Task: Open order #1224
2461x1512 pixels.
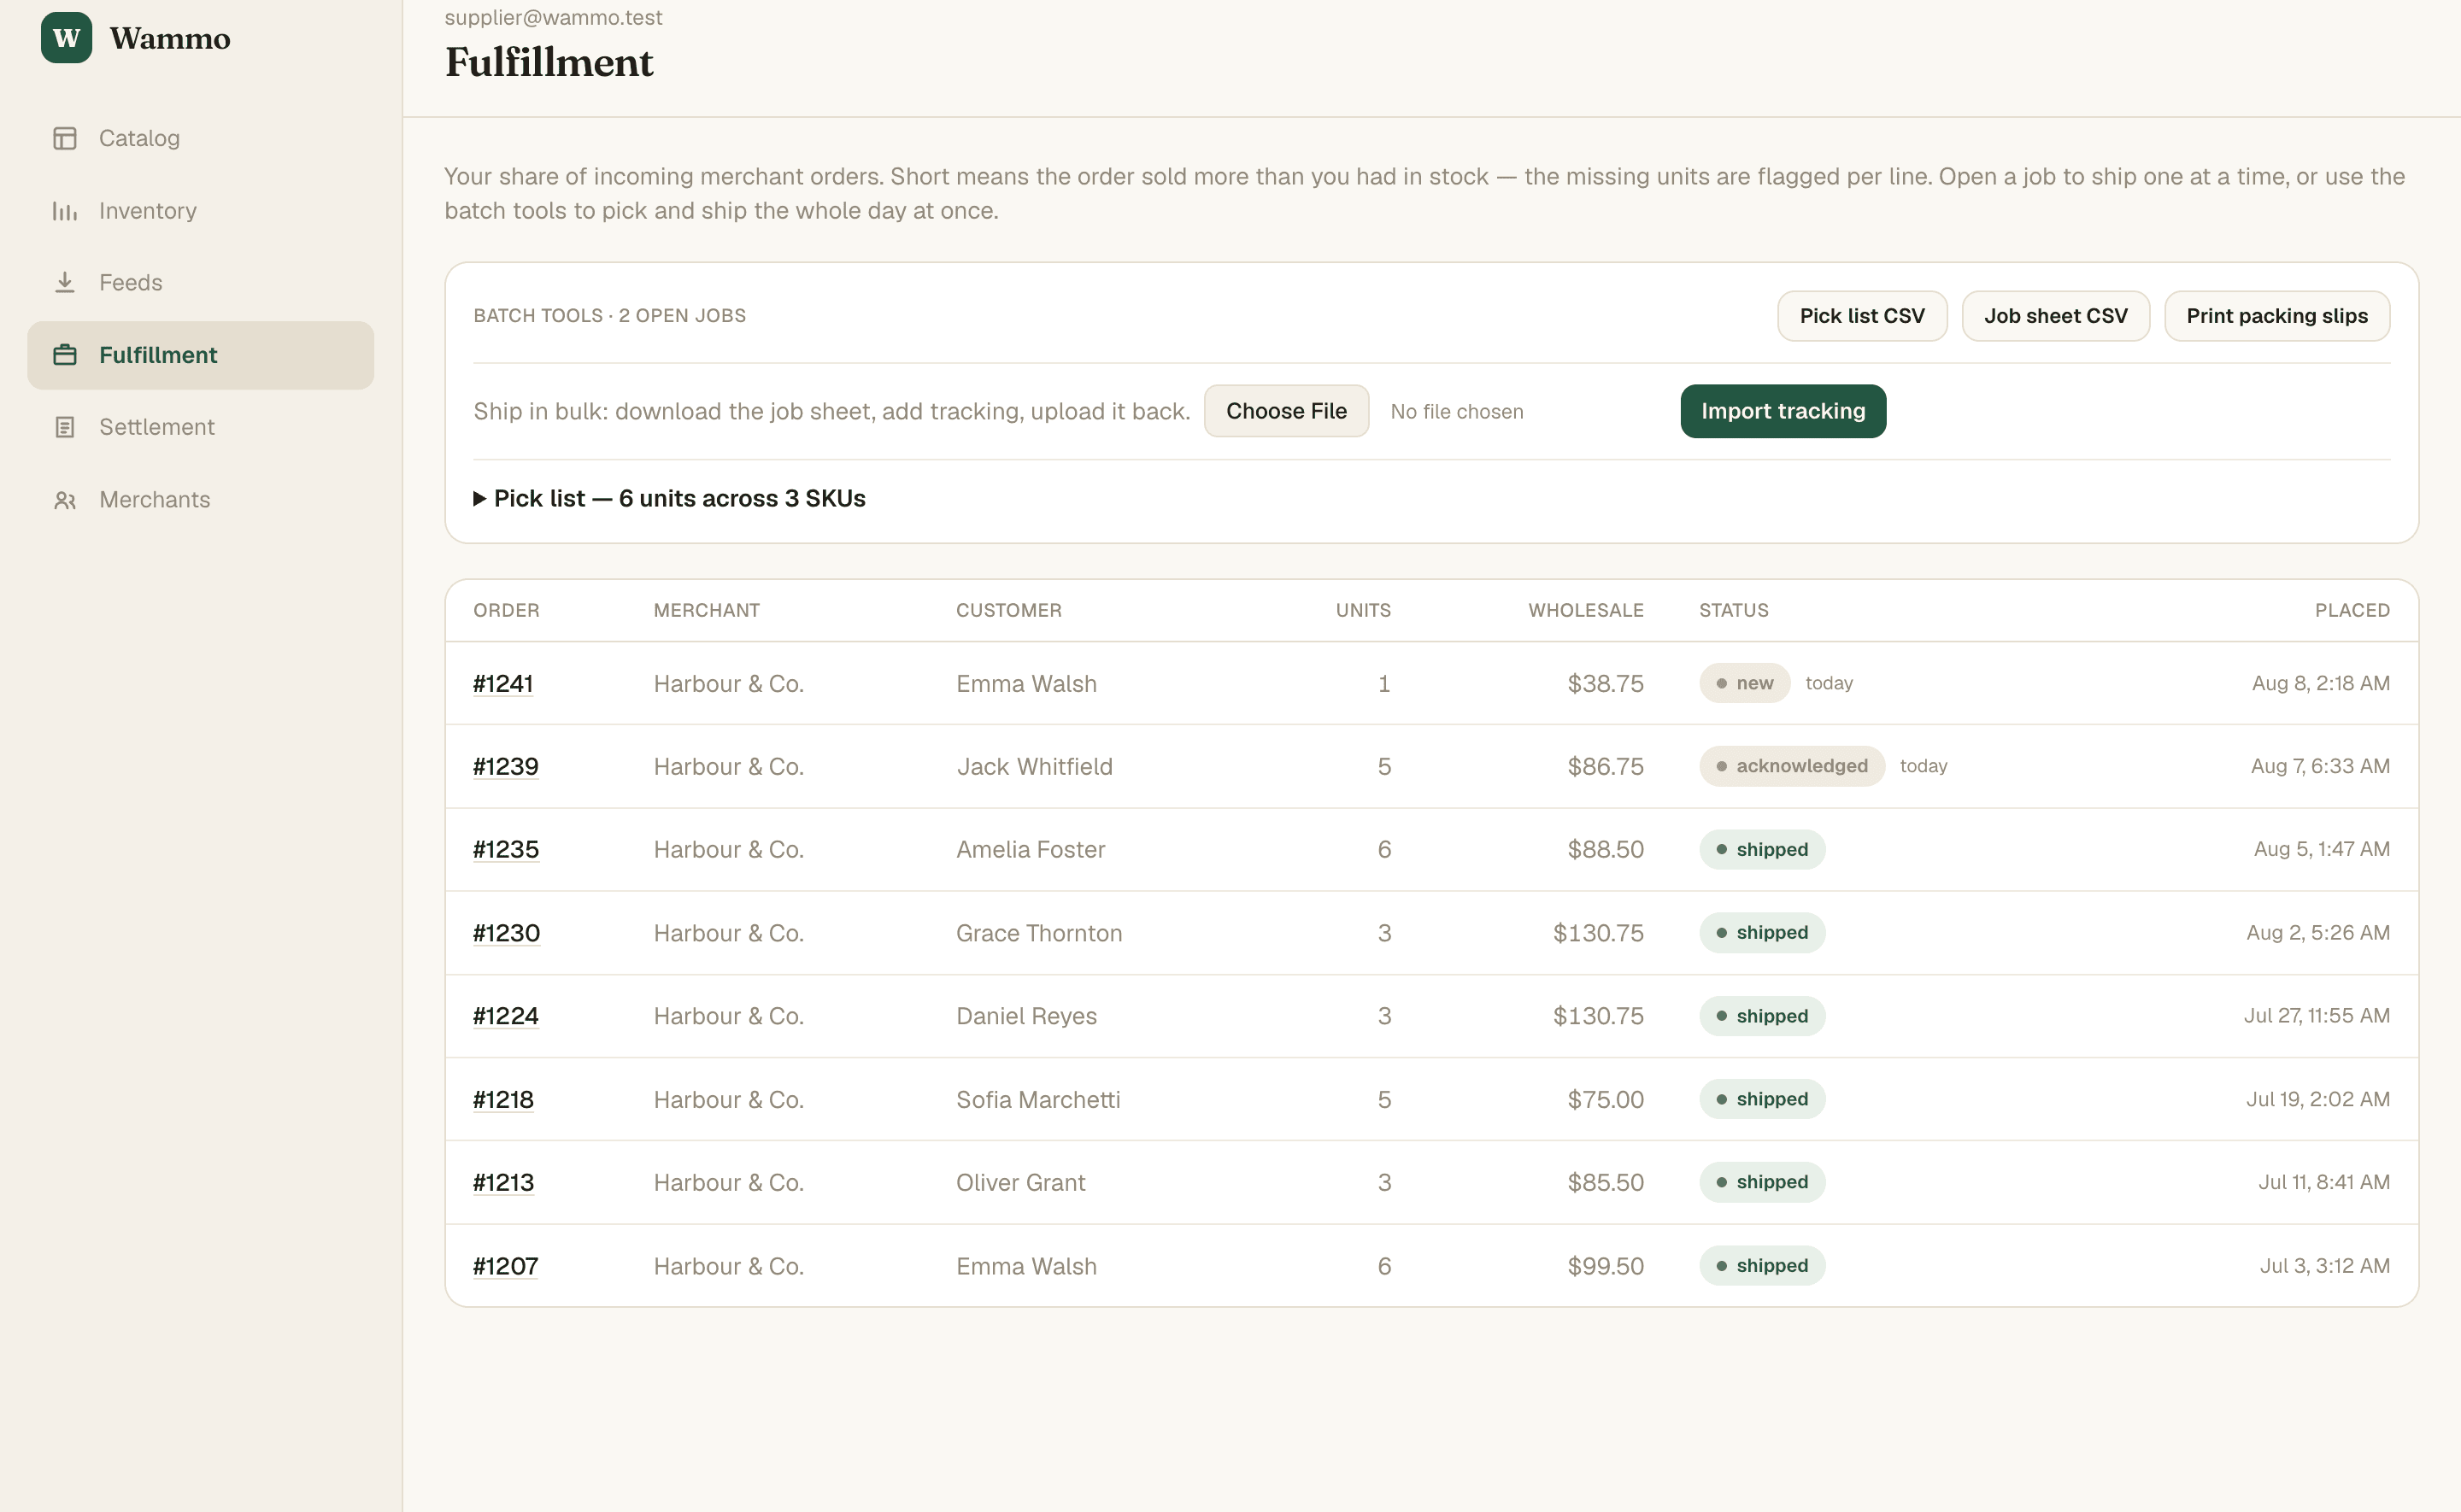Action: (506, 1016)
